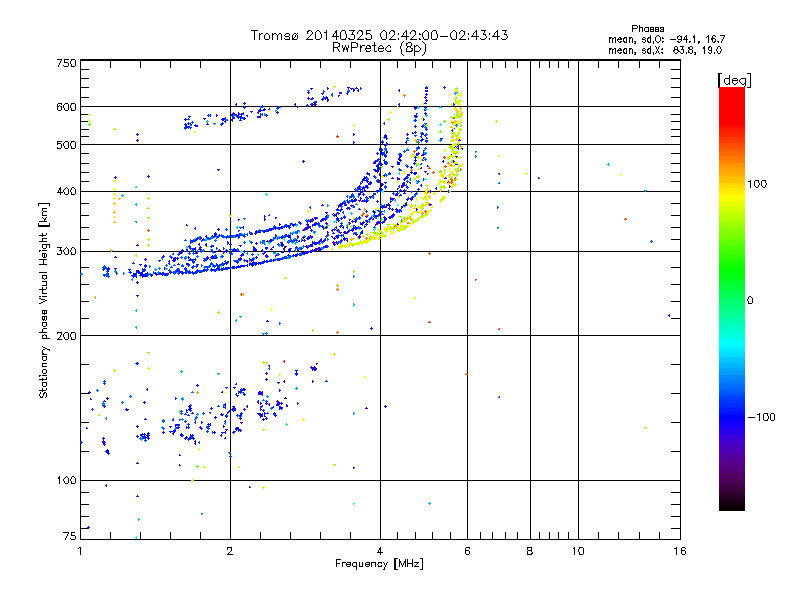Click the '16' frequency tick label
The image size is (800, 600).
(x=680, y=551)
